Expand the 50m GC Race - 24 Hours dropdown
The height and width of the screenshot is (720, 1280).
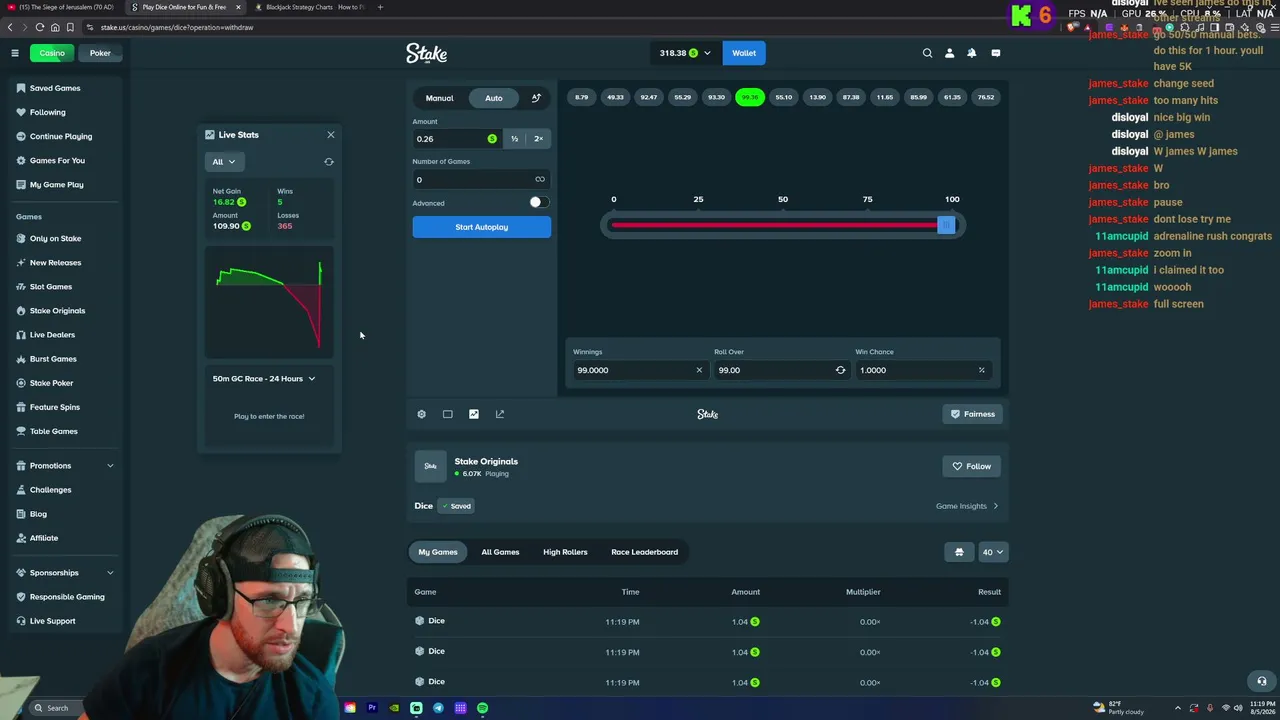point(264,379)
